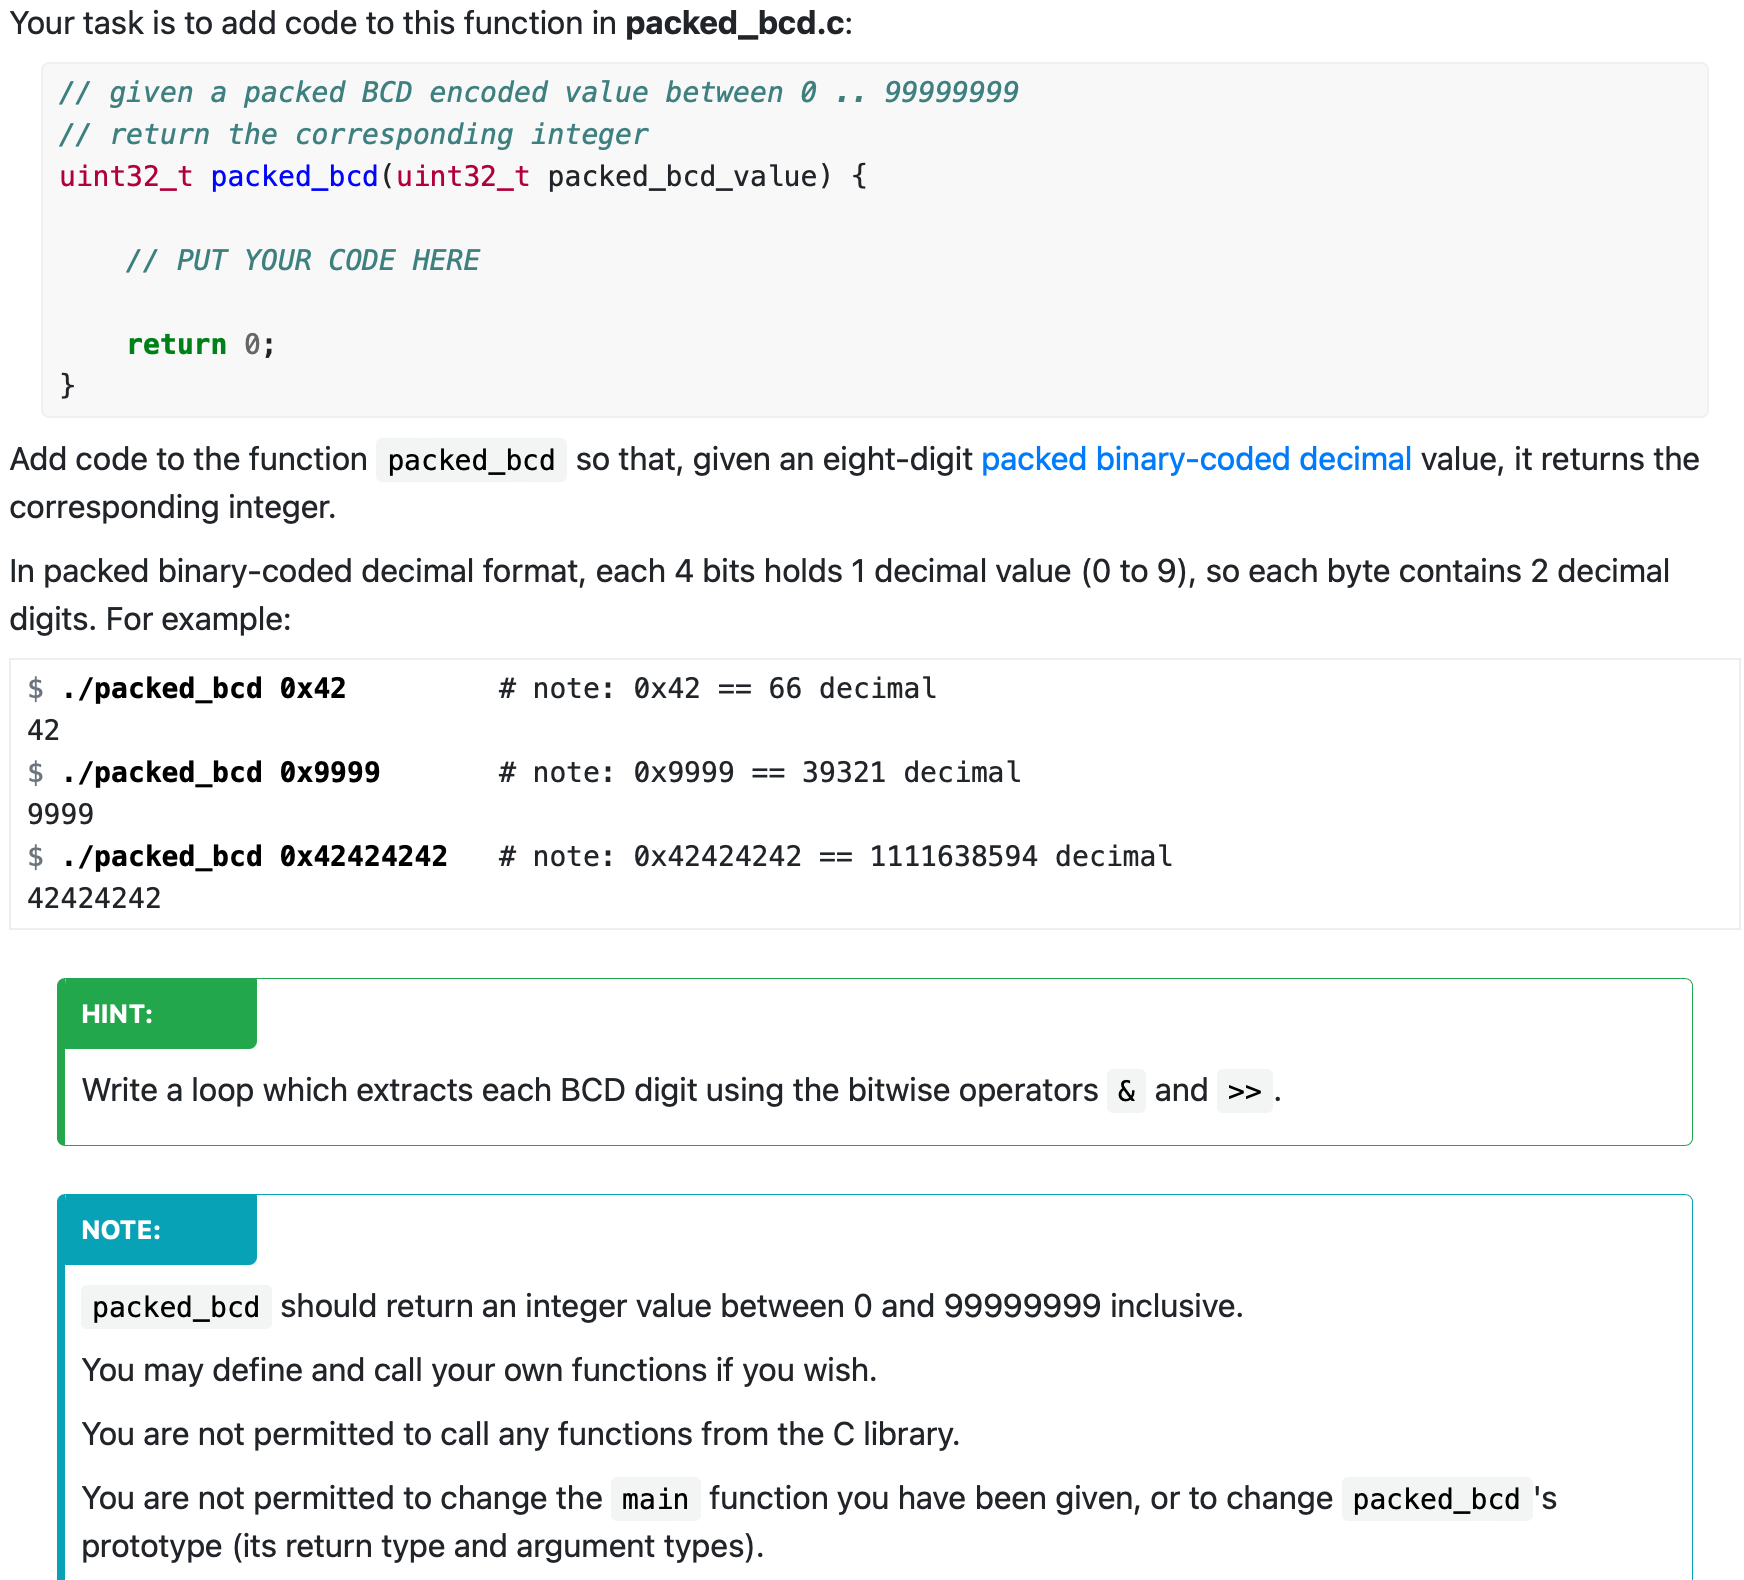Select the & bitwise operator code snippet

[1125, 1090]
